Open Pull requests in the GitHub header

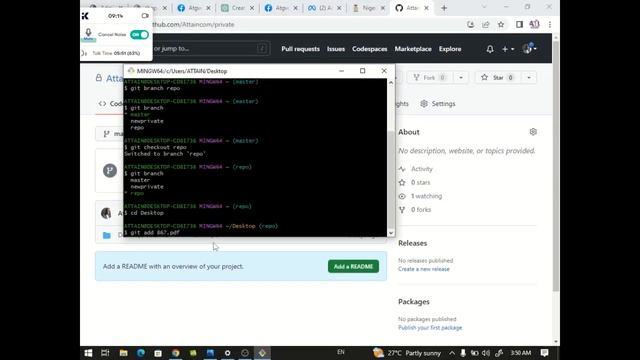pos(300,49)
